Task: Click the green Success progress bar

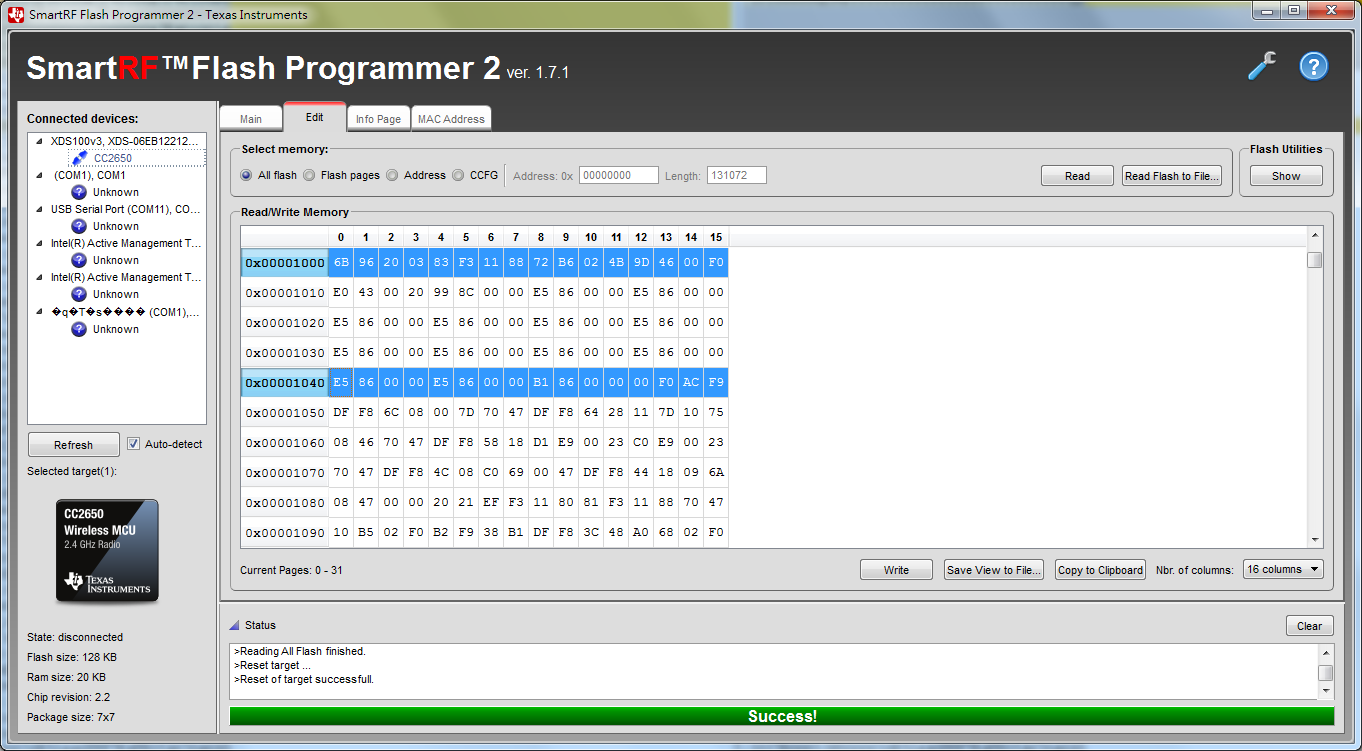Action: point(782,716)
